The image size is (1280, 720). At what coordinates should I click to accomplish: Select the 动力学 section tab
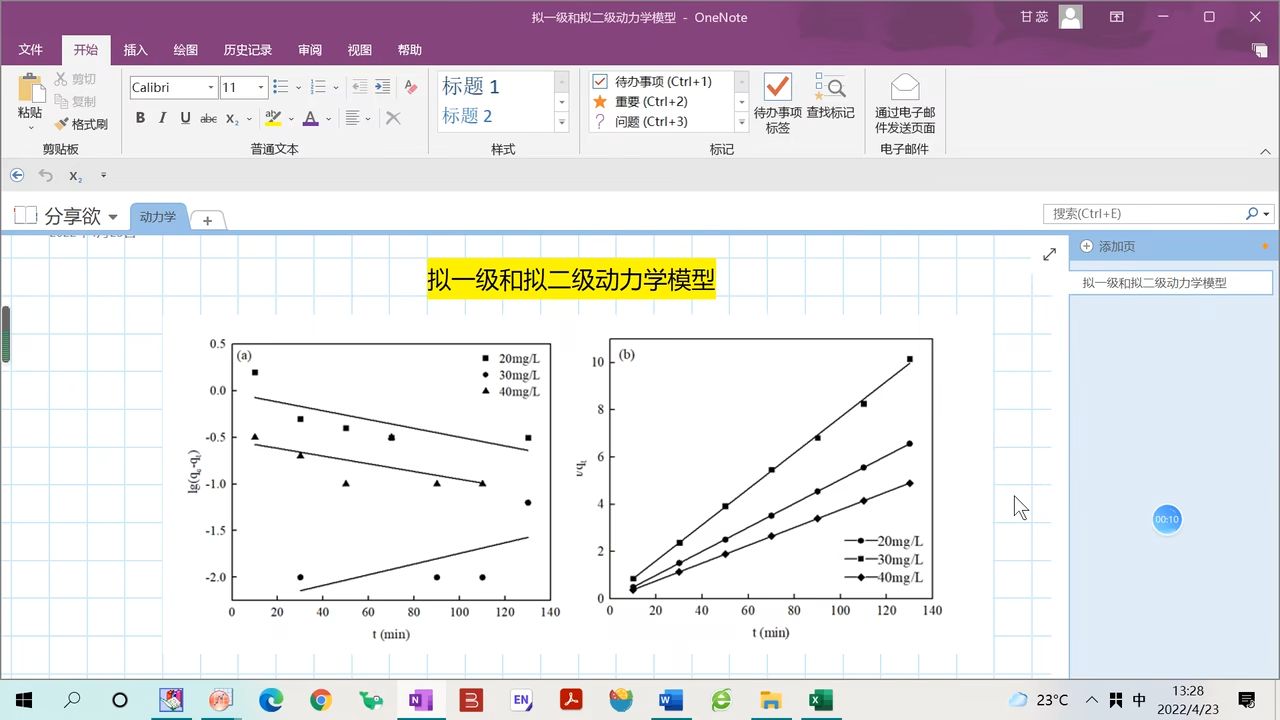tap(158, 217)
